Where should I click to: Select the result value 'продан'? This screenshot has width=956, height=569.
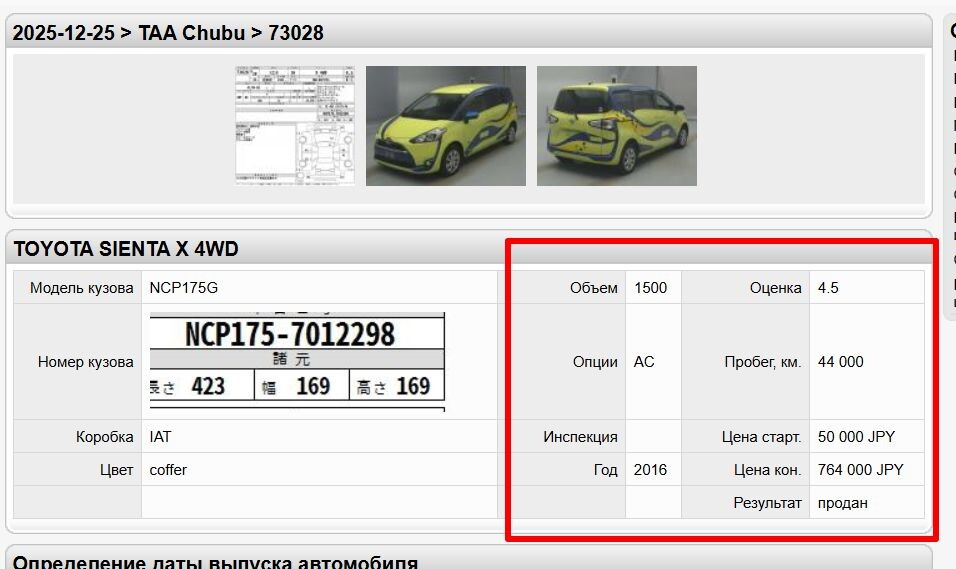click(x=843, y=503)
